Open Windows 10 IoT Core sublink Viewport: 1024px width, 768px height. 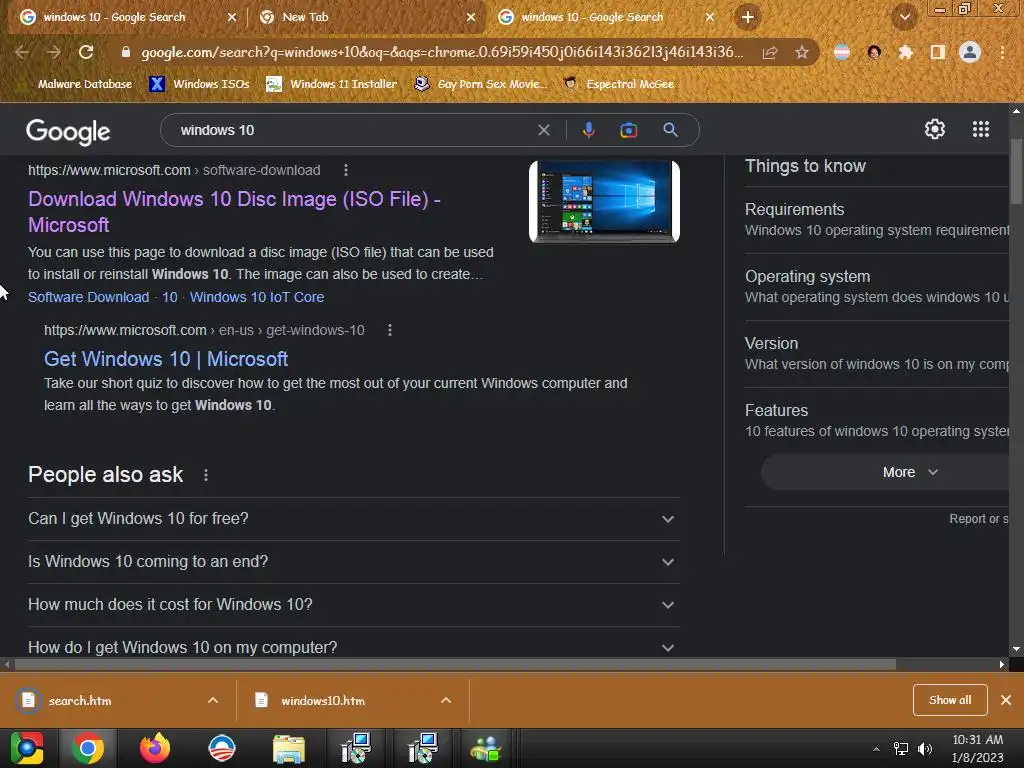(257, 297)
